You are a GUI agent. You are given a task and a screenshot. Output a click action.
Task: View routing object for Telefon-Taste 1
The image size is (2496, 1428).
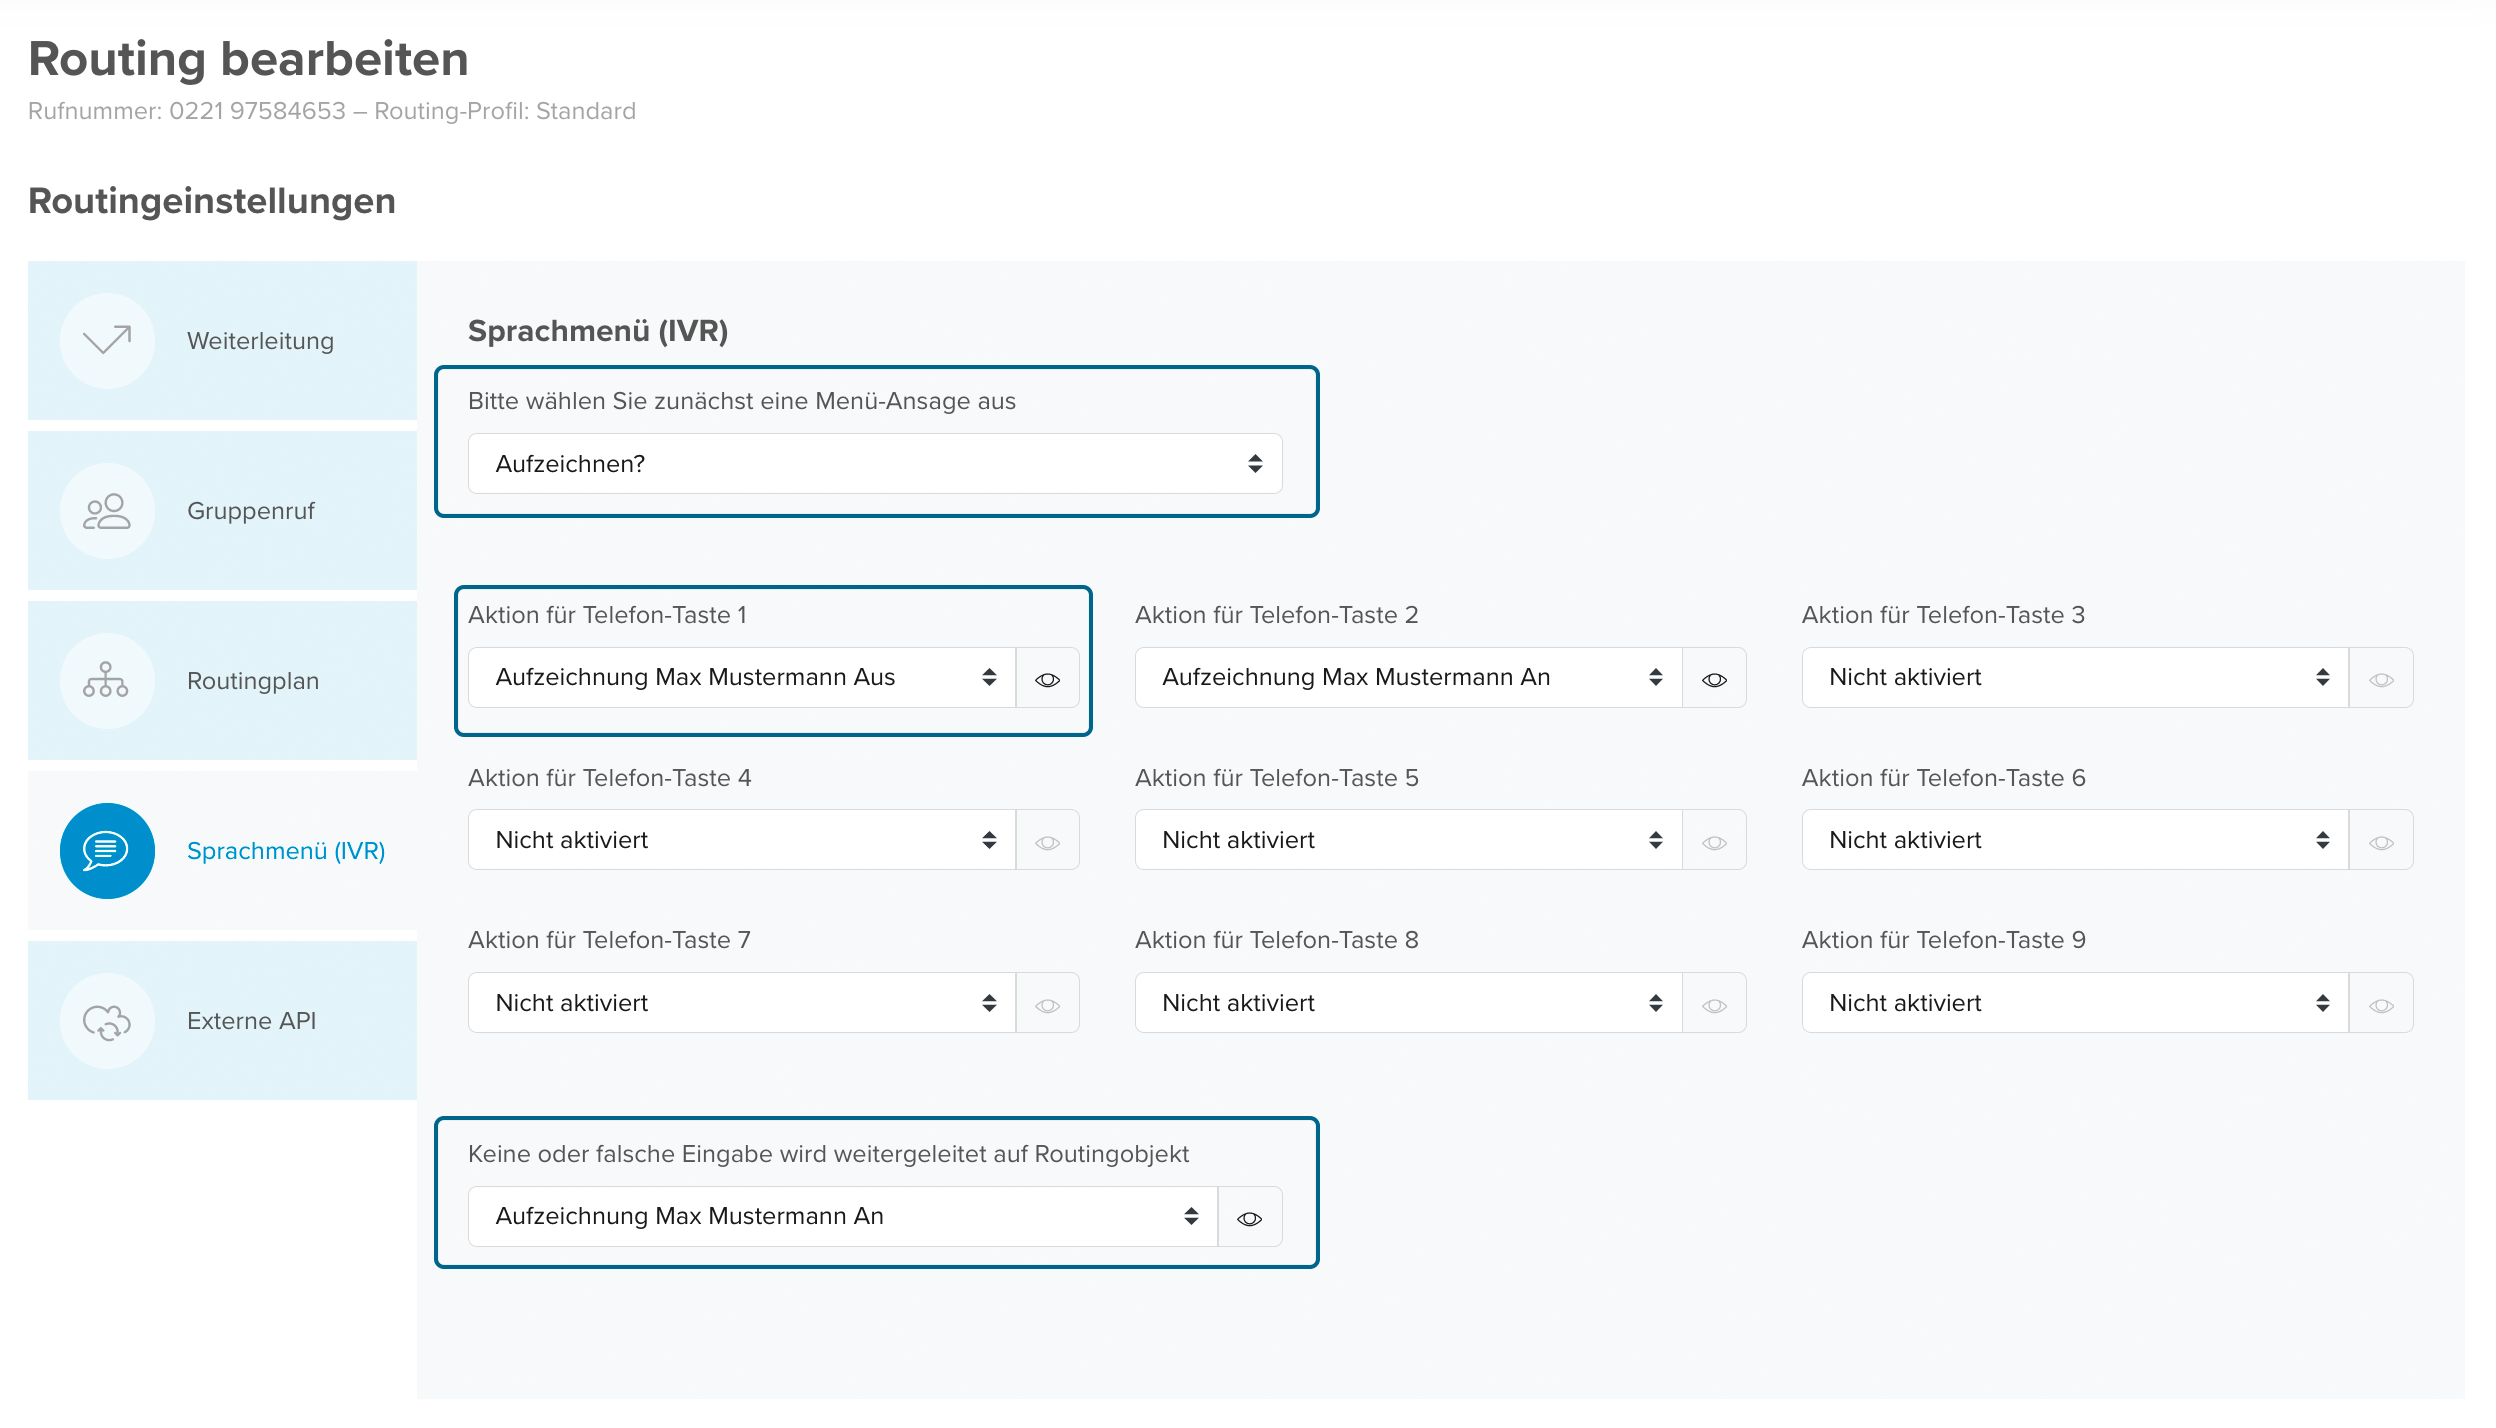(x=1047, y=679)
